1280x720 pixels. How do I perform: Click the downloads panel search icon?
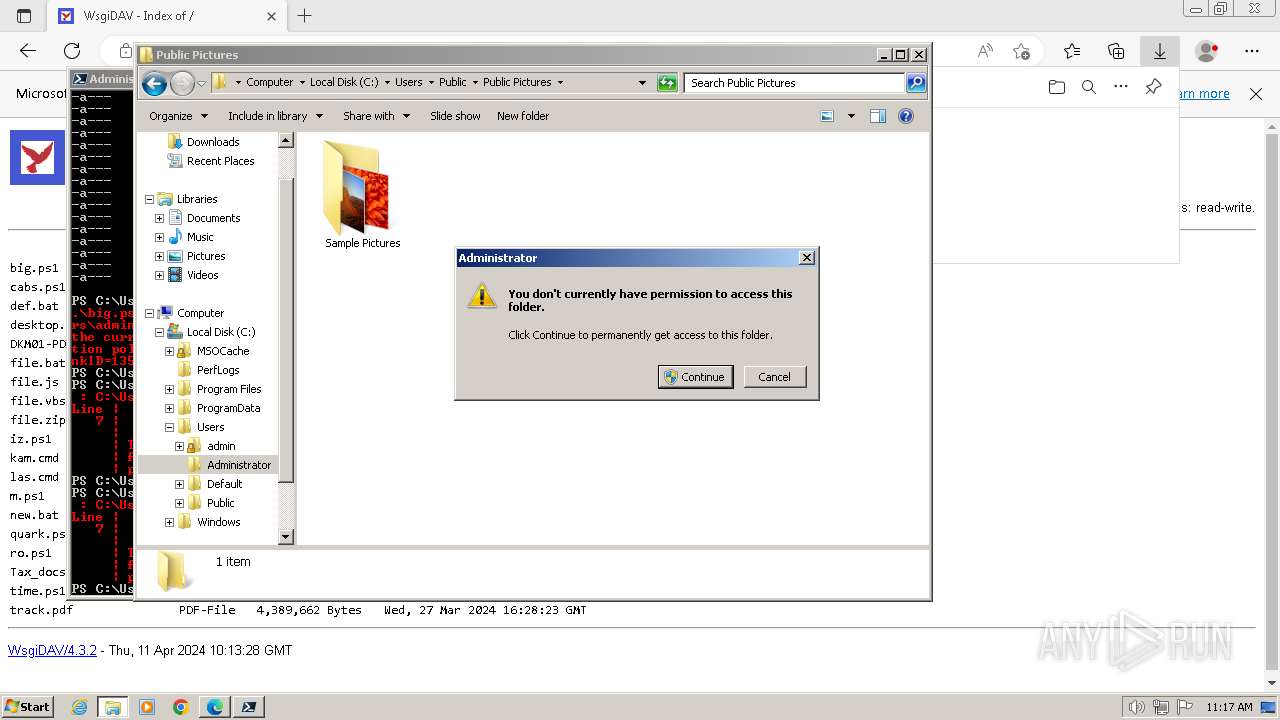click(x=1089, y=87)
